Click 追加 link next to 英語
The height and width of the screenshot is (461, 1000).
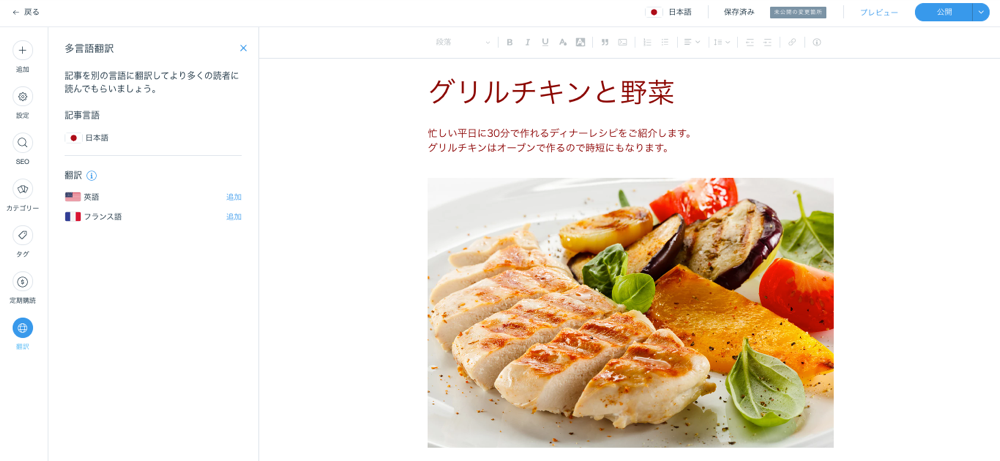click(233, 197)
